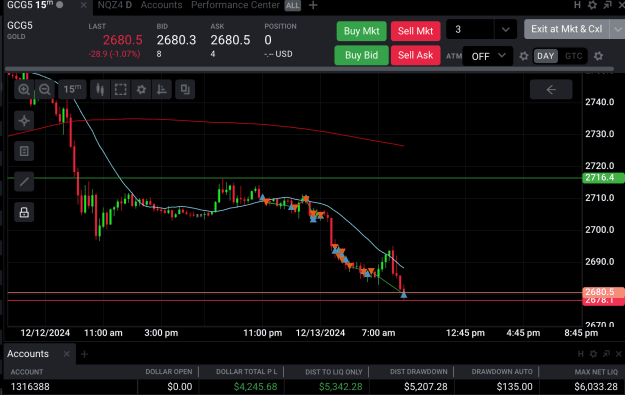Viewport: 625px width, 395px height.
Task: Add a tab in Accounts panel
Action: (84, 354)
